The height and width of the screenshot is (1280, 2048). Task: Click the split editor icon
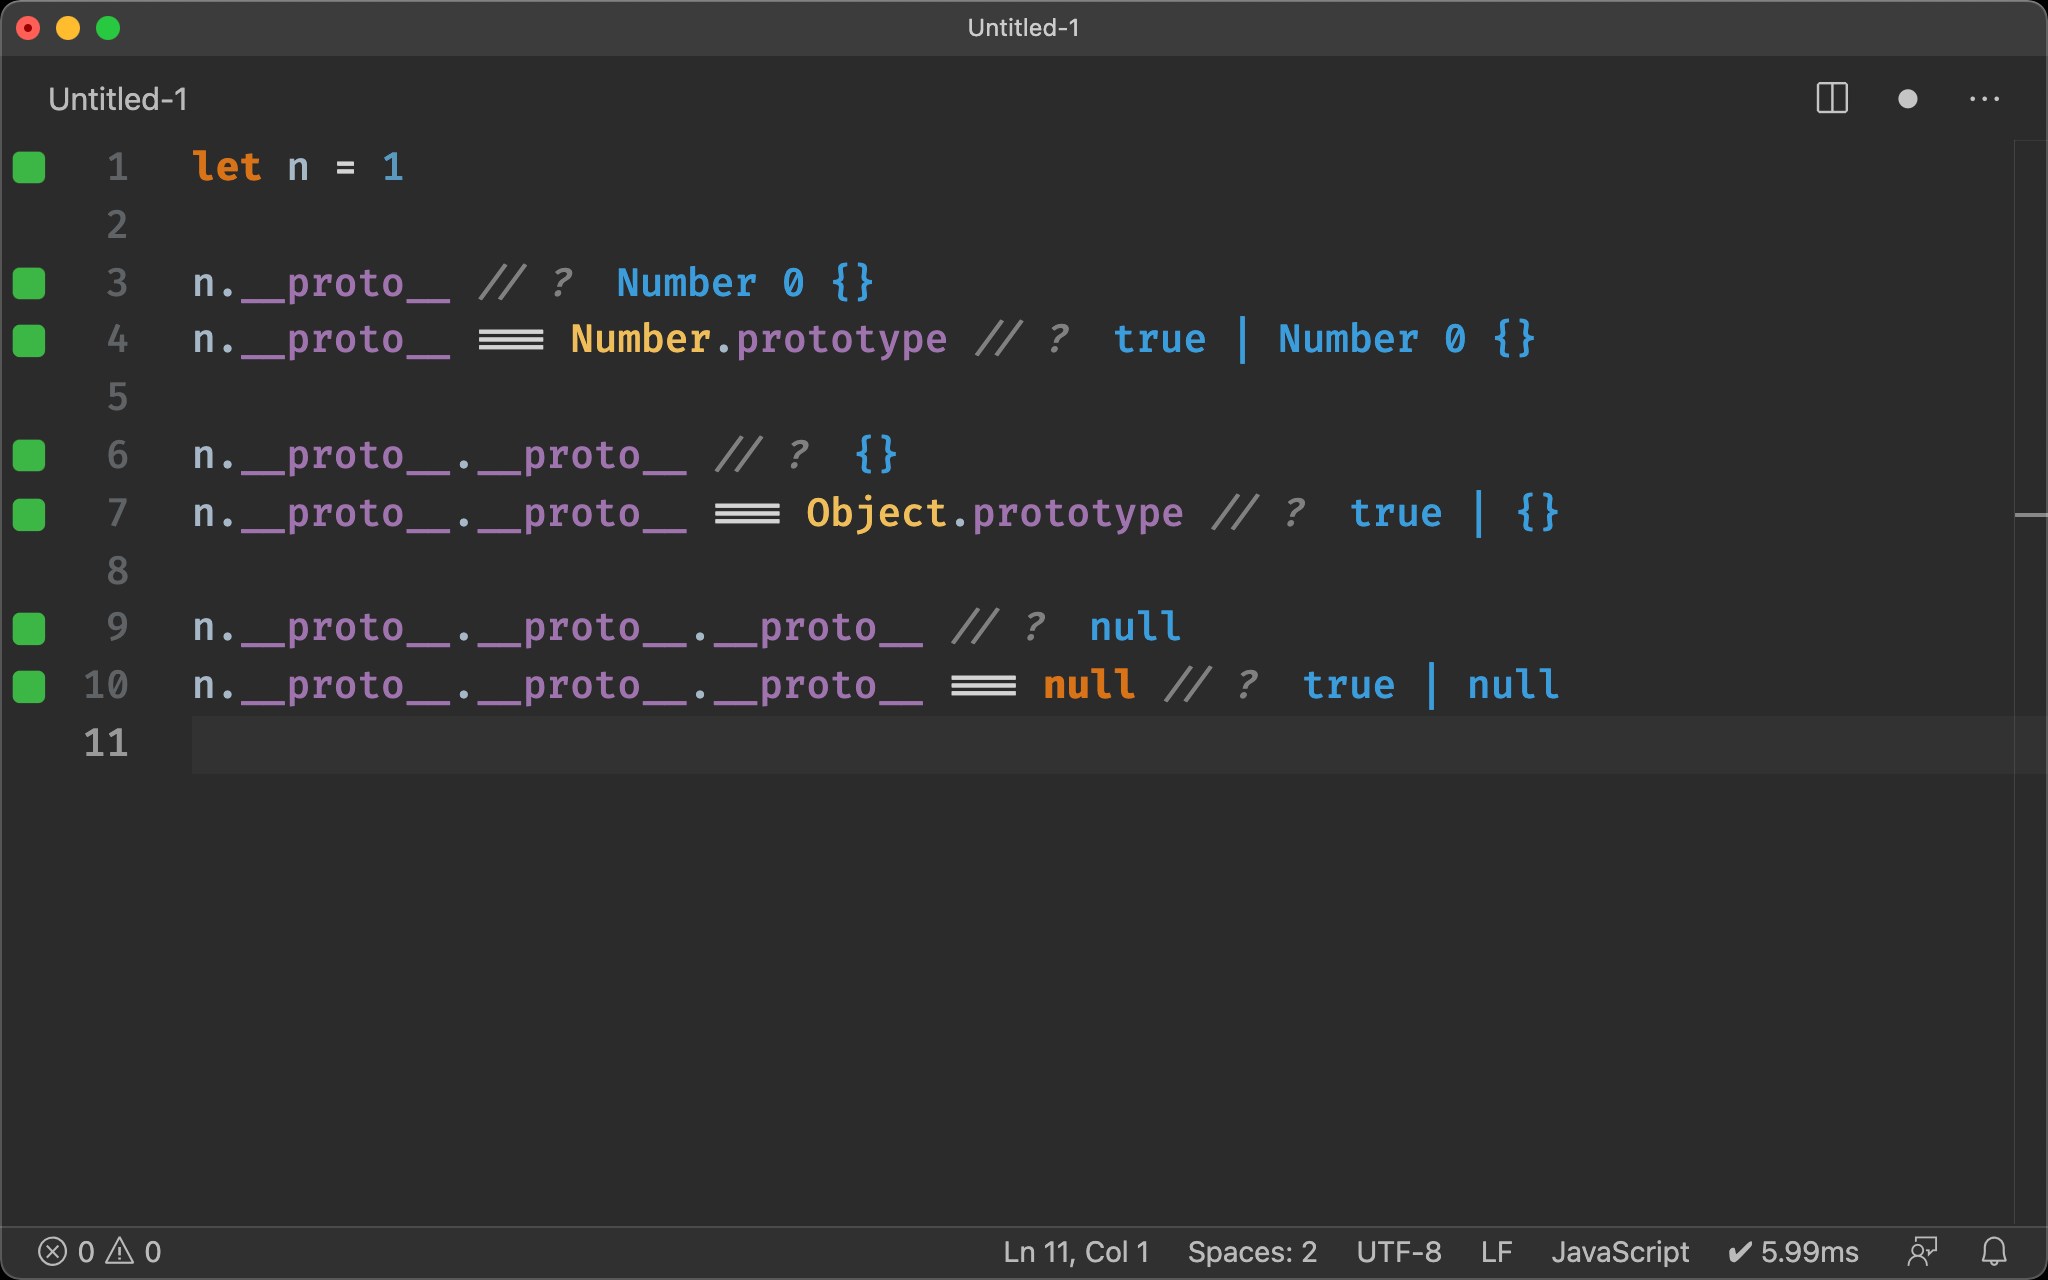pyautogui.click(x=1831, y=98)
